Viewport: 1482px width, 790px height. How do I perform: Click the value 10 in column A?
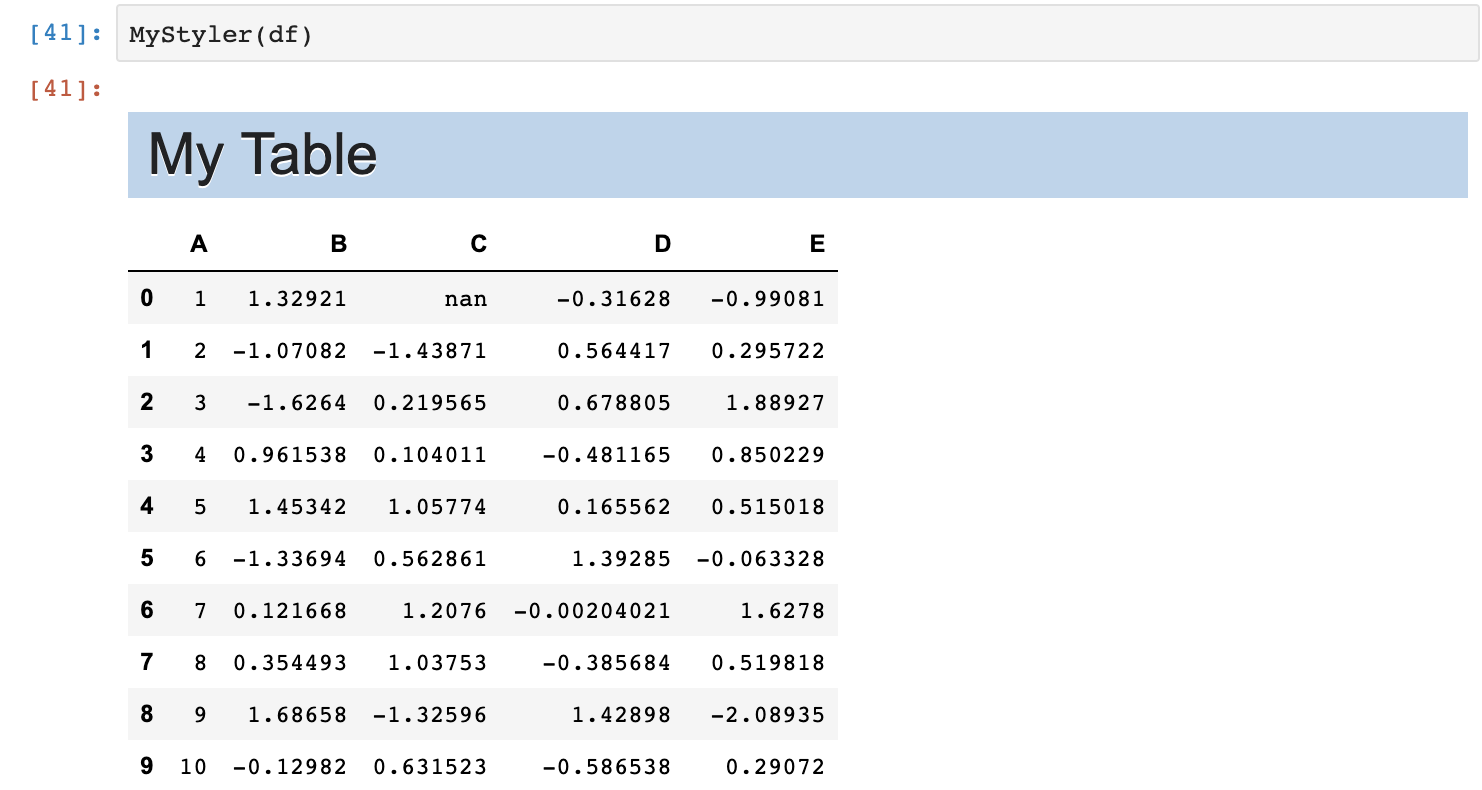(x=193, y=766)
